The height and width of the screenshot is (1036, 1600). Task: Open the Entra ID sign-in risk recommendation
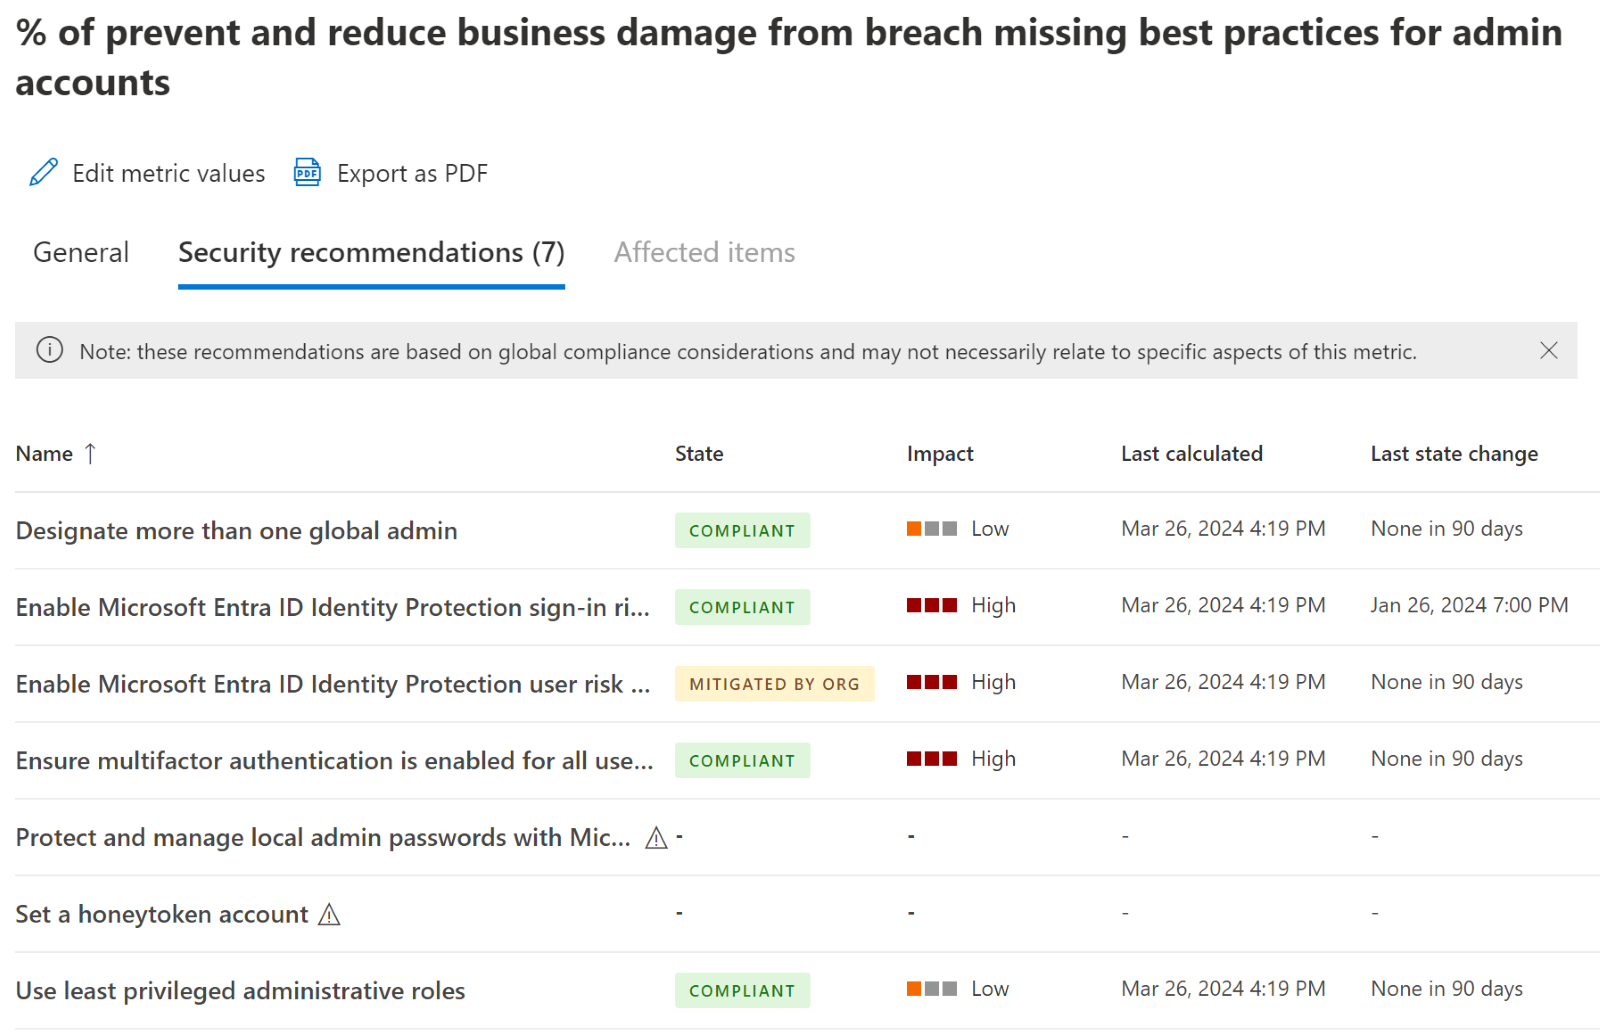click(x=331, y=606)
